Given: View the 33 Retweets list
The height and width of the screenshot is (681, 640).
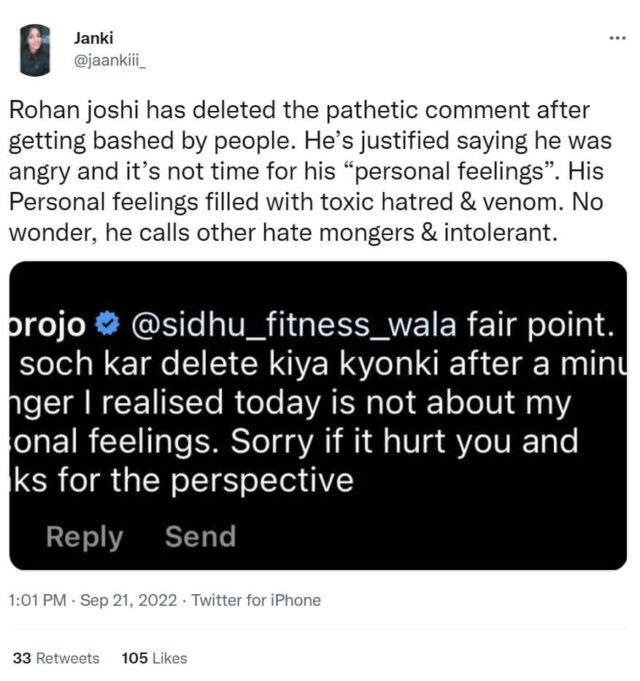Looking at the screenshot, I should pyautogui.click(x=56, y=658).
